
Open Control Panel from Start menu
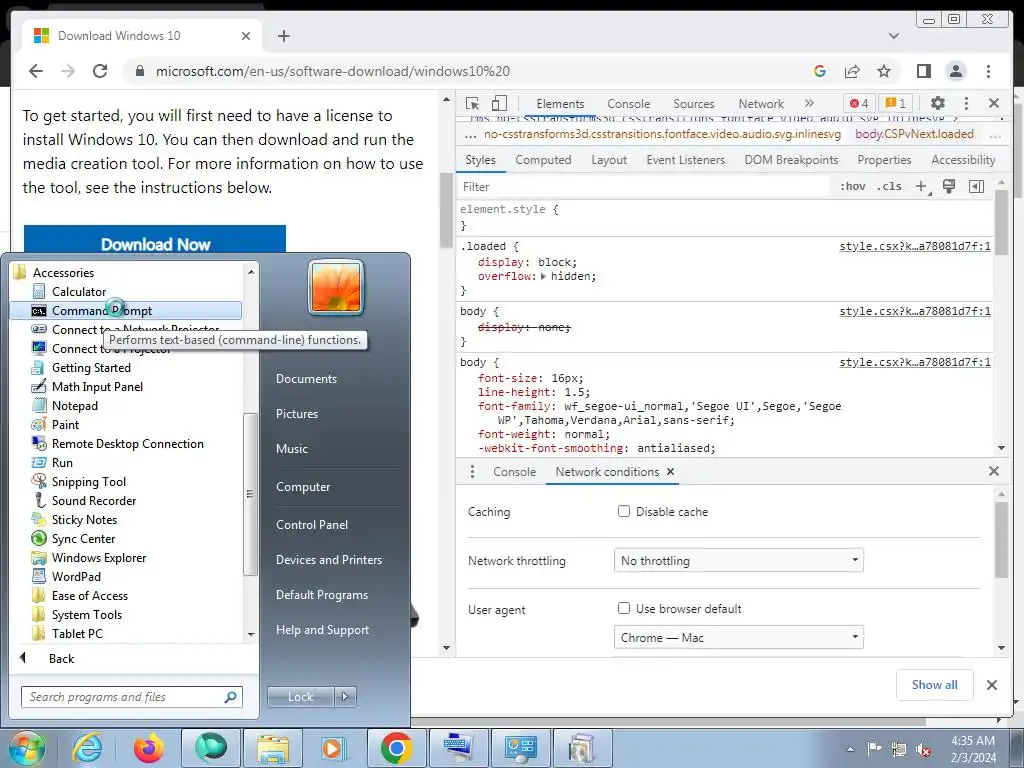click(312, 524)
